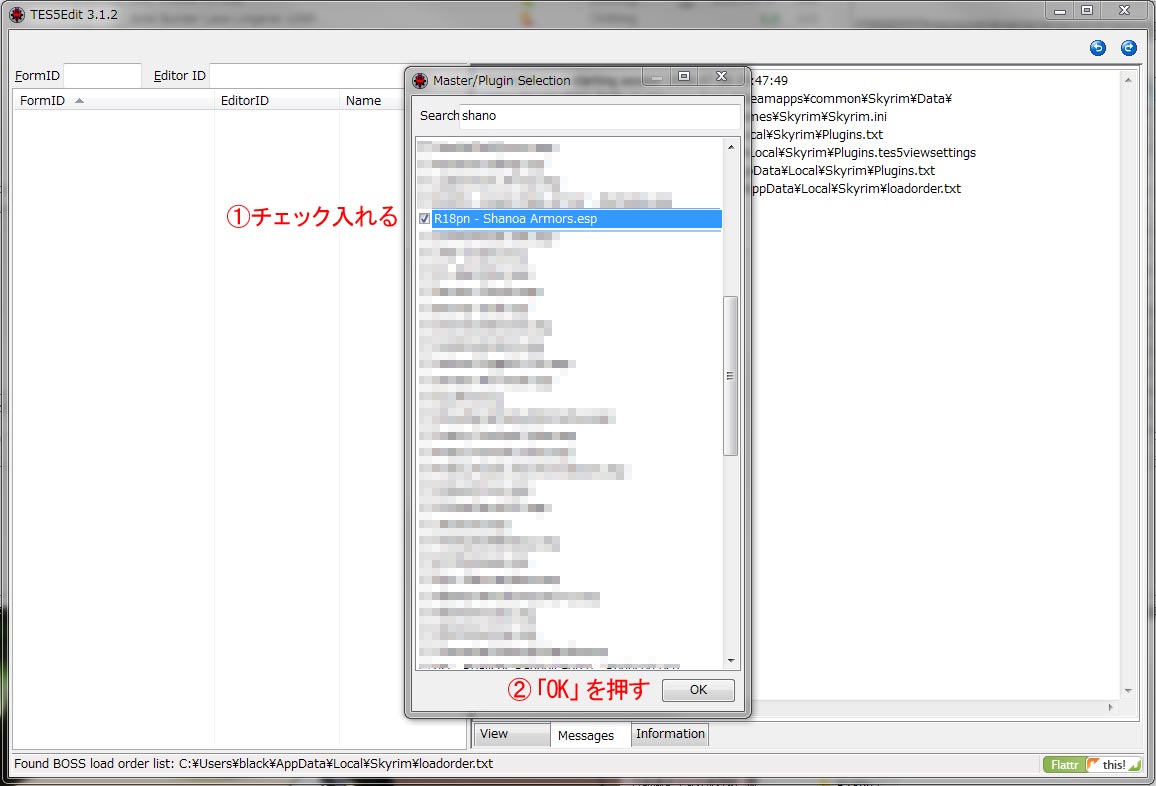Viewport: 1156px width, 786px height.
Task: Click the blue back navigation arrow icon
Action: 1098,48
